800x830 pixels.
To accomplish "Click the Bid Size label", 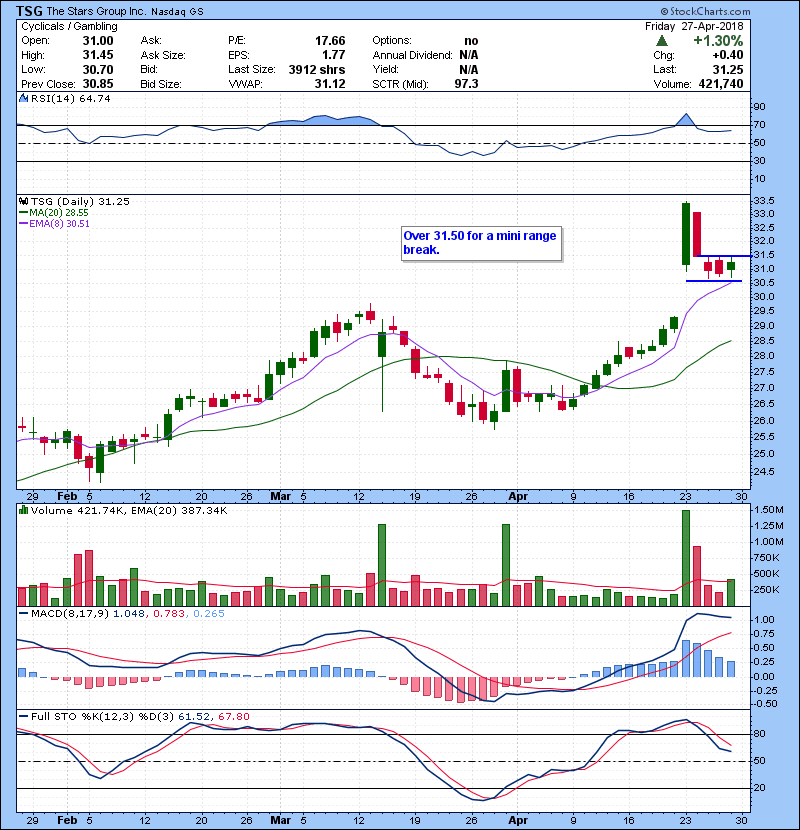I will coord(161,84).
